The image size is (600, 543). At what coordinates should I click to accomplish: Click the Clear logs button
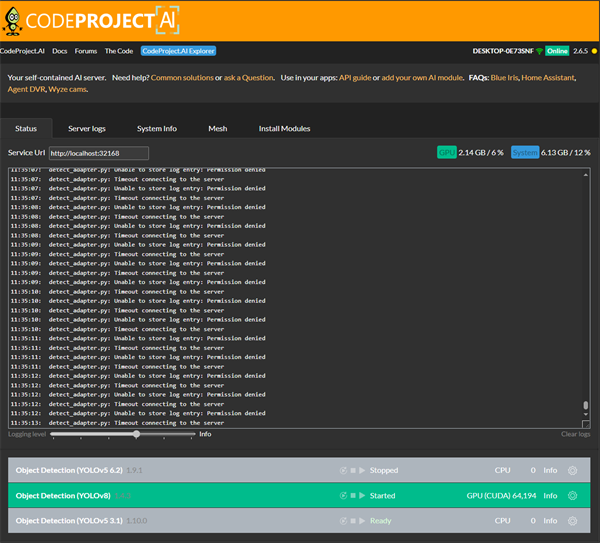576,434
